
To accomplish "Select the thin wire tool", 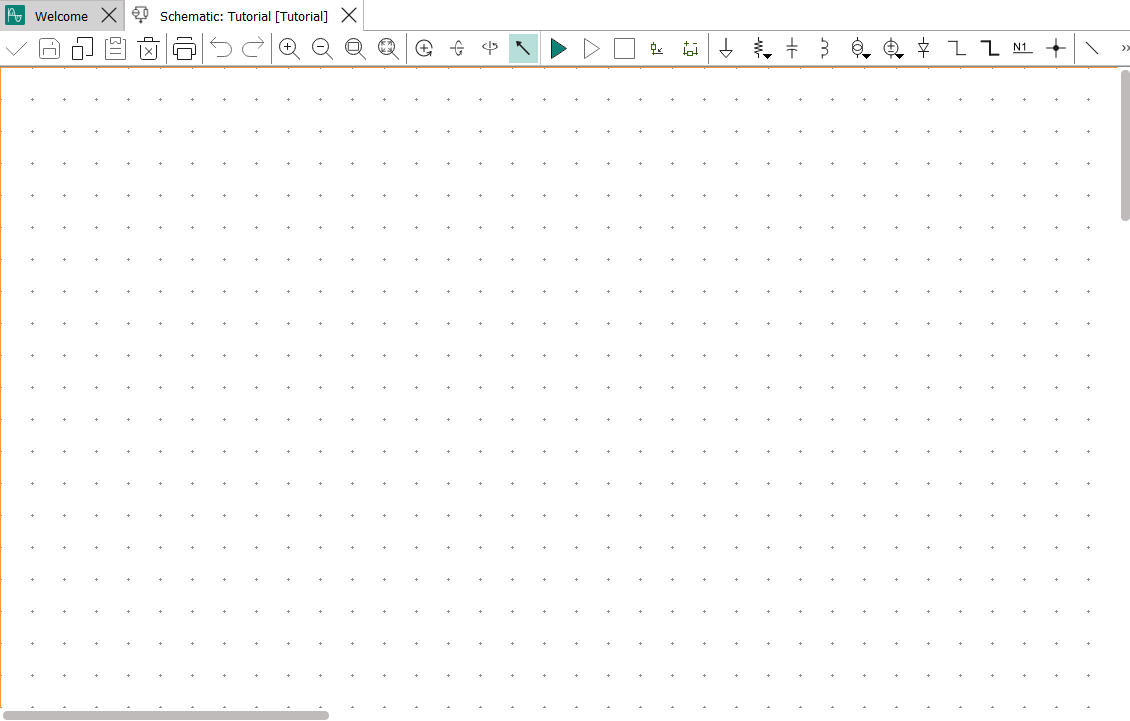I will (x=956, y=49).
